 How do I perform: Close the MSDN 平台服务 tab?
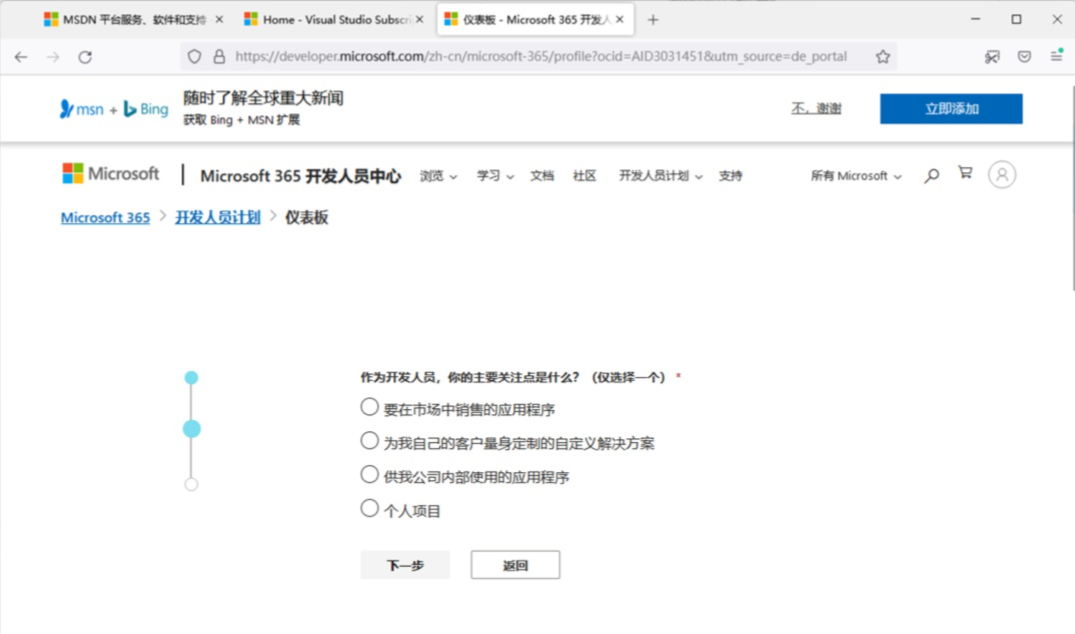click(219, 20)
